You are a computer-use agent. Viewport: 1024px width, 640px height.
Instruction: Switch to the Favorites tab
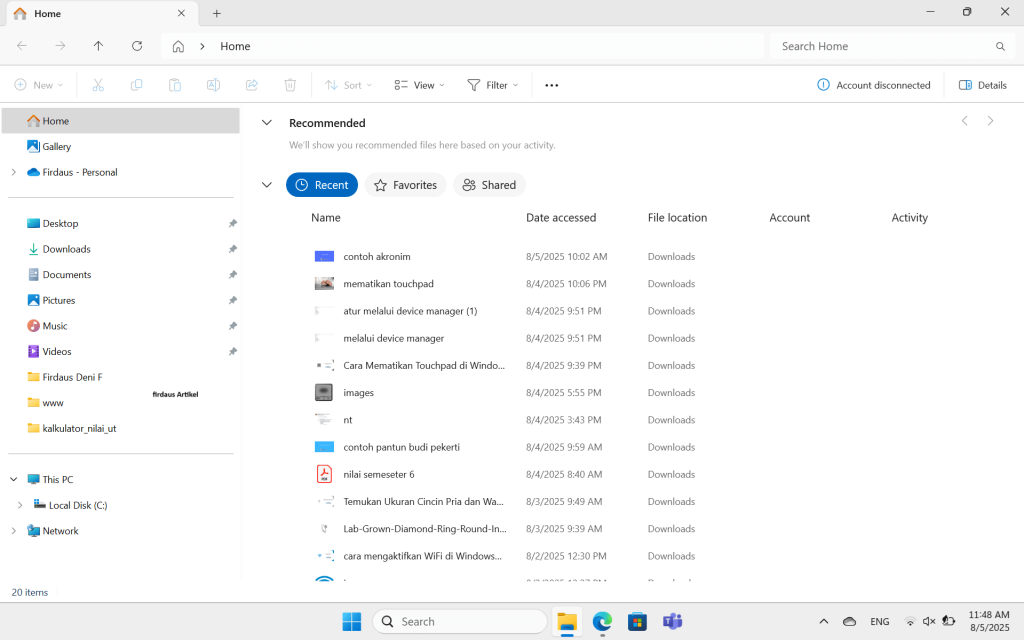click(x=405, y=185)
